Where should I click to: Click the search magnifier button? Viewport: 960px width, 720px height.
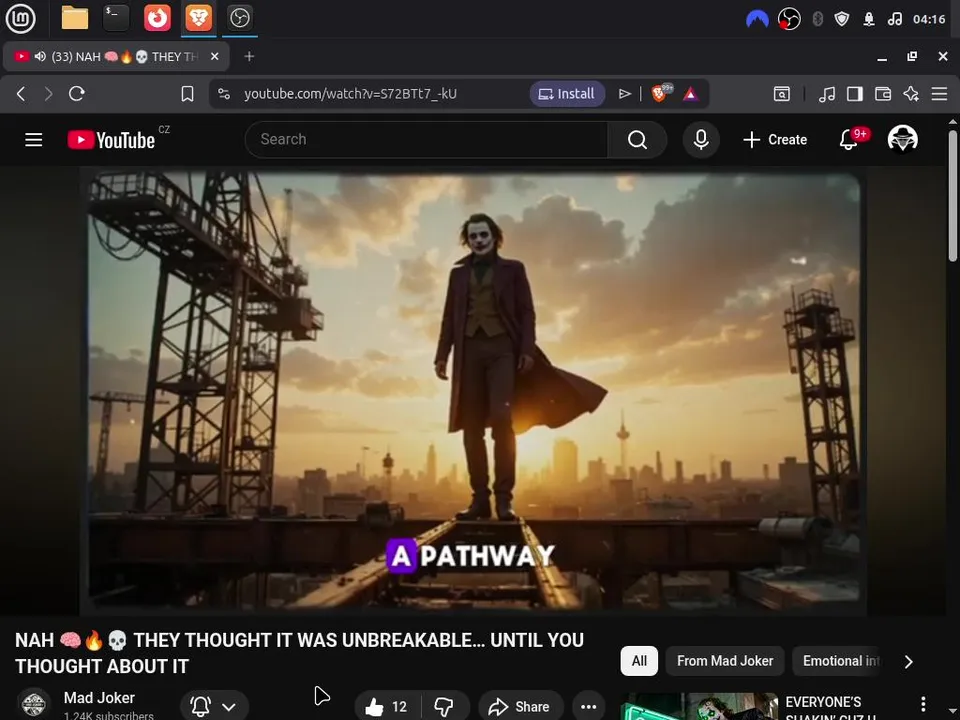(637, 140)
